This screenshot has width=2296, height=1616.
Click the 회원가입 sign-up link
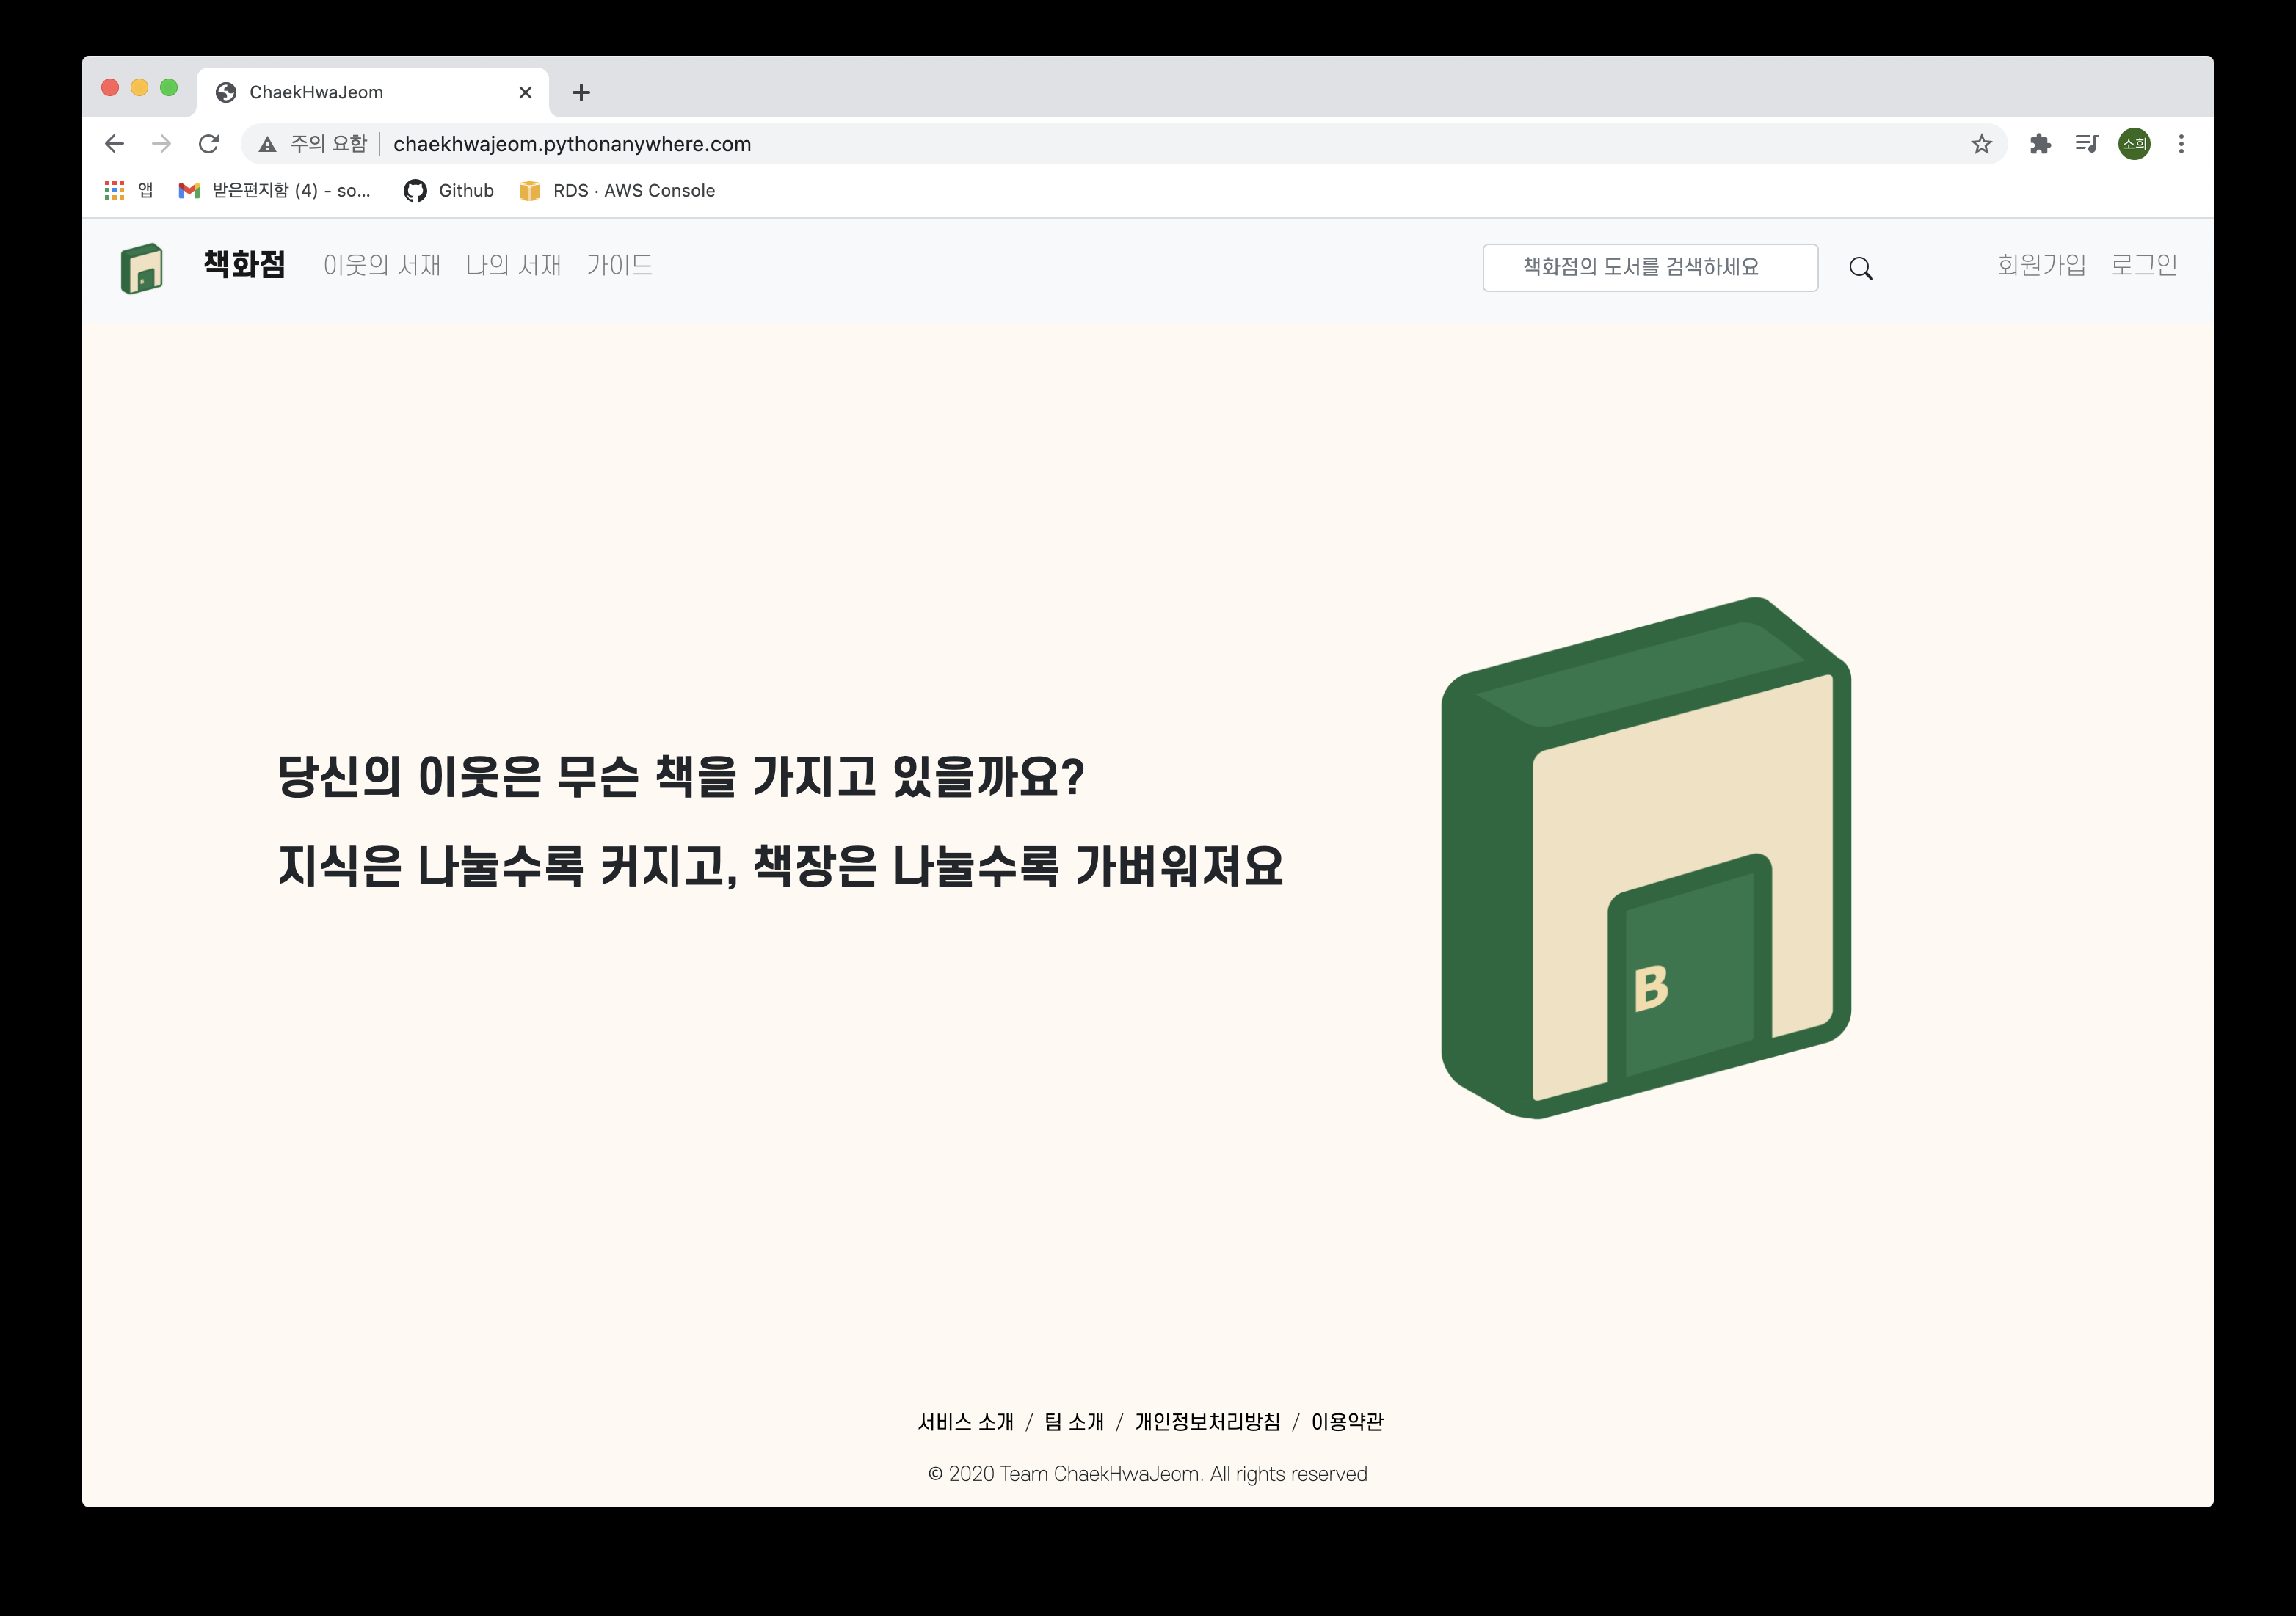[2041, 265]
